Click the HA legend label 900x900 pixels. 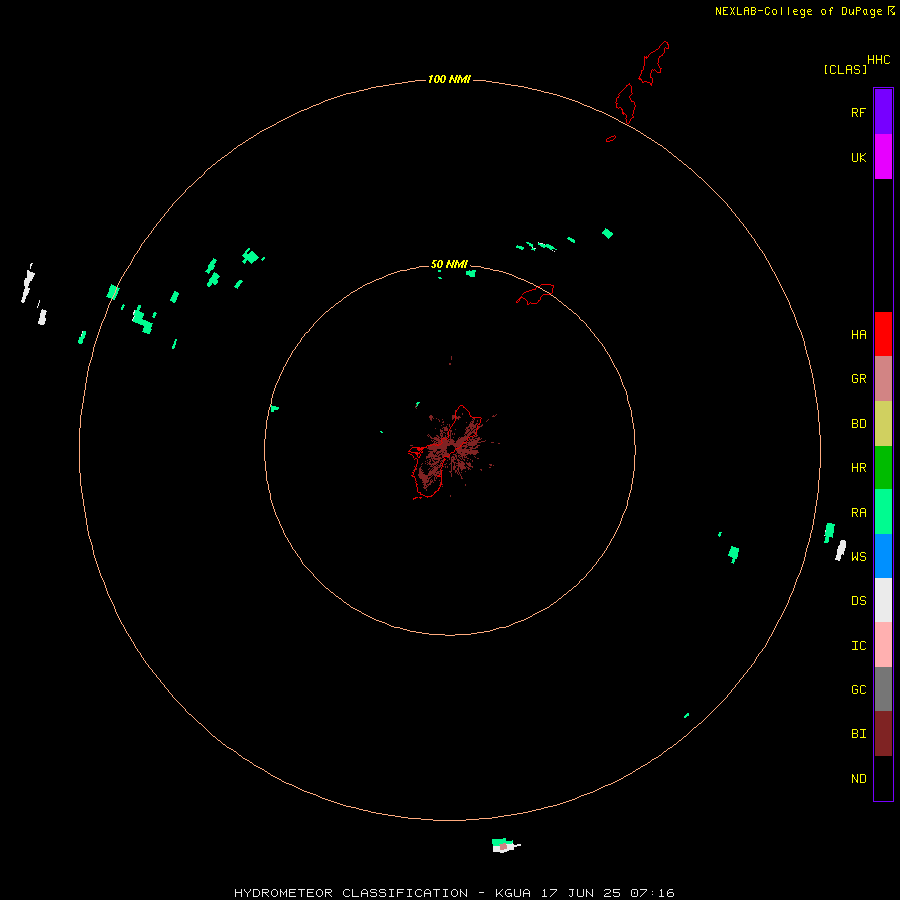[858, 334]
